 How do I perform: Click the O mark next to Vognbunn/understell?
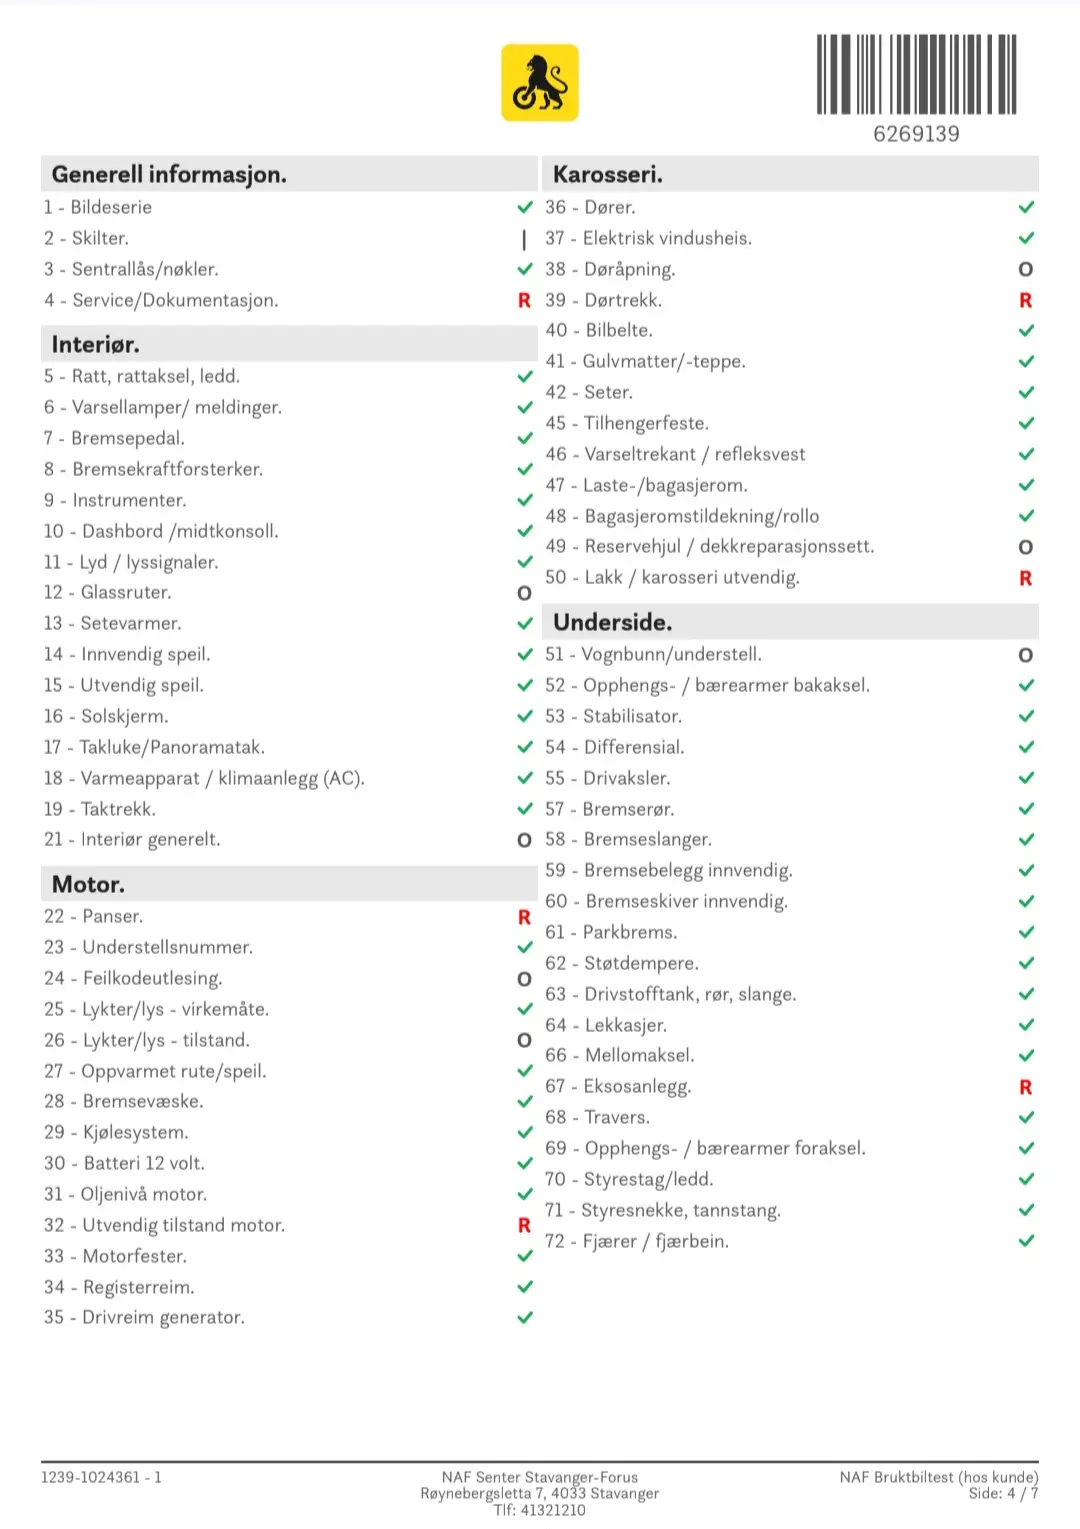pyautogui.click(x=1025, y=655)
